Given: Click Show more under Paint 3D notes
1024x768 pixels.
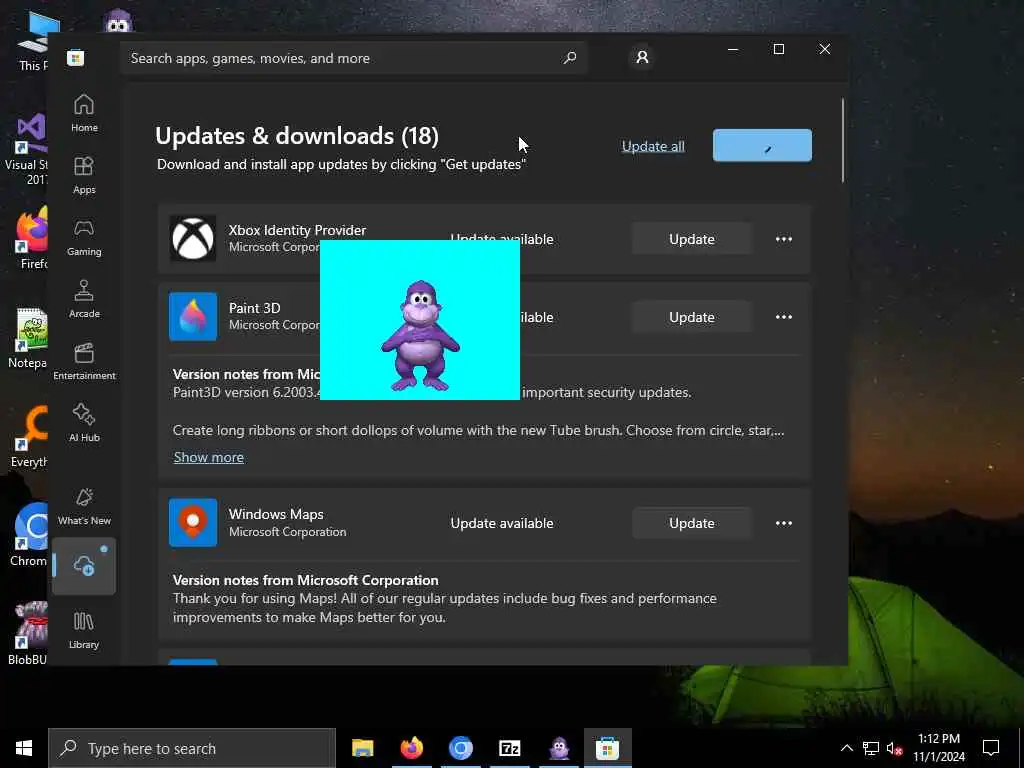Looking at the screenshot, I should (209, 457).
